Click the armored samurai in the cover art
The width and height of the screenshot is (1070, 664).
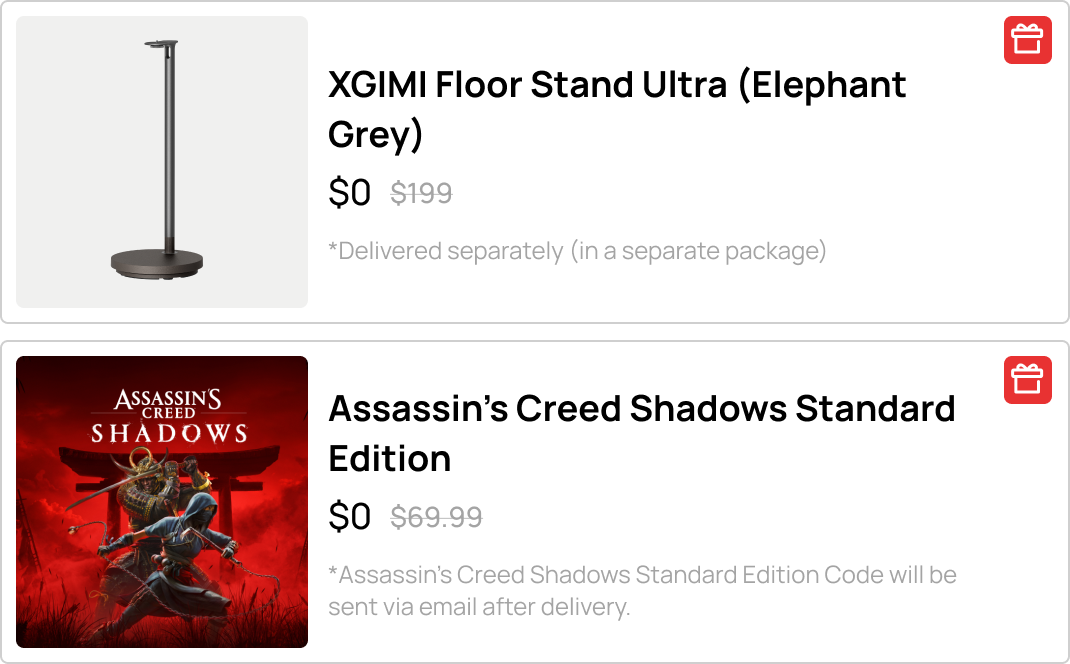tap(148, 490)
